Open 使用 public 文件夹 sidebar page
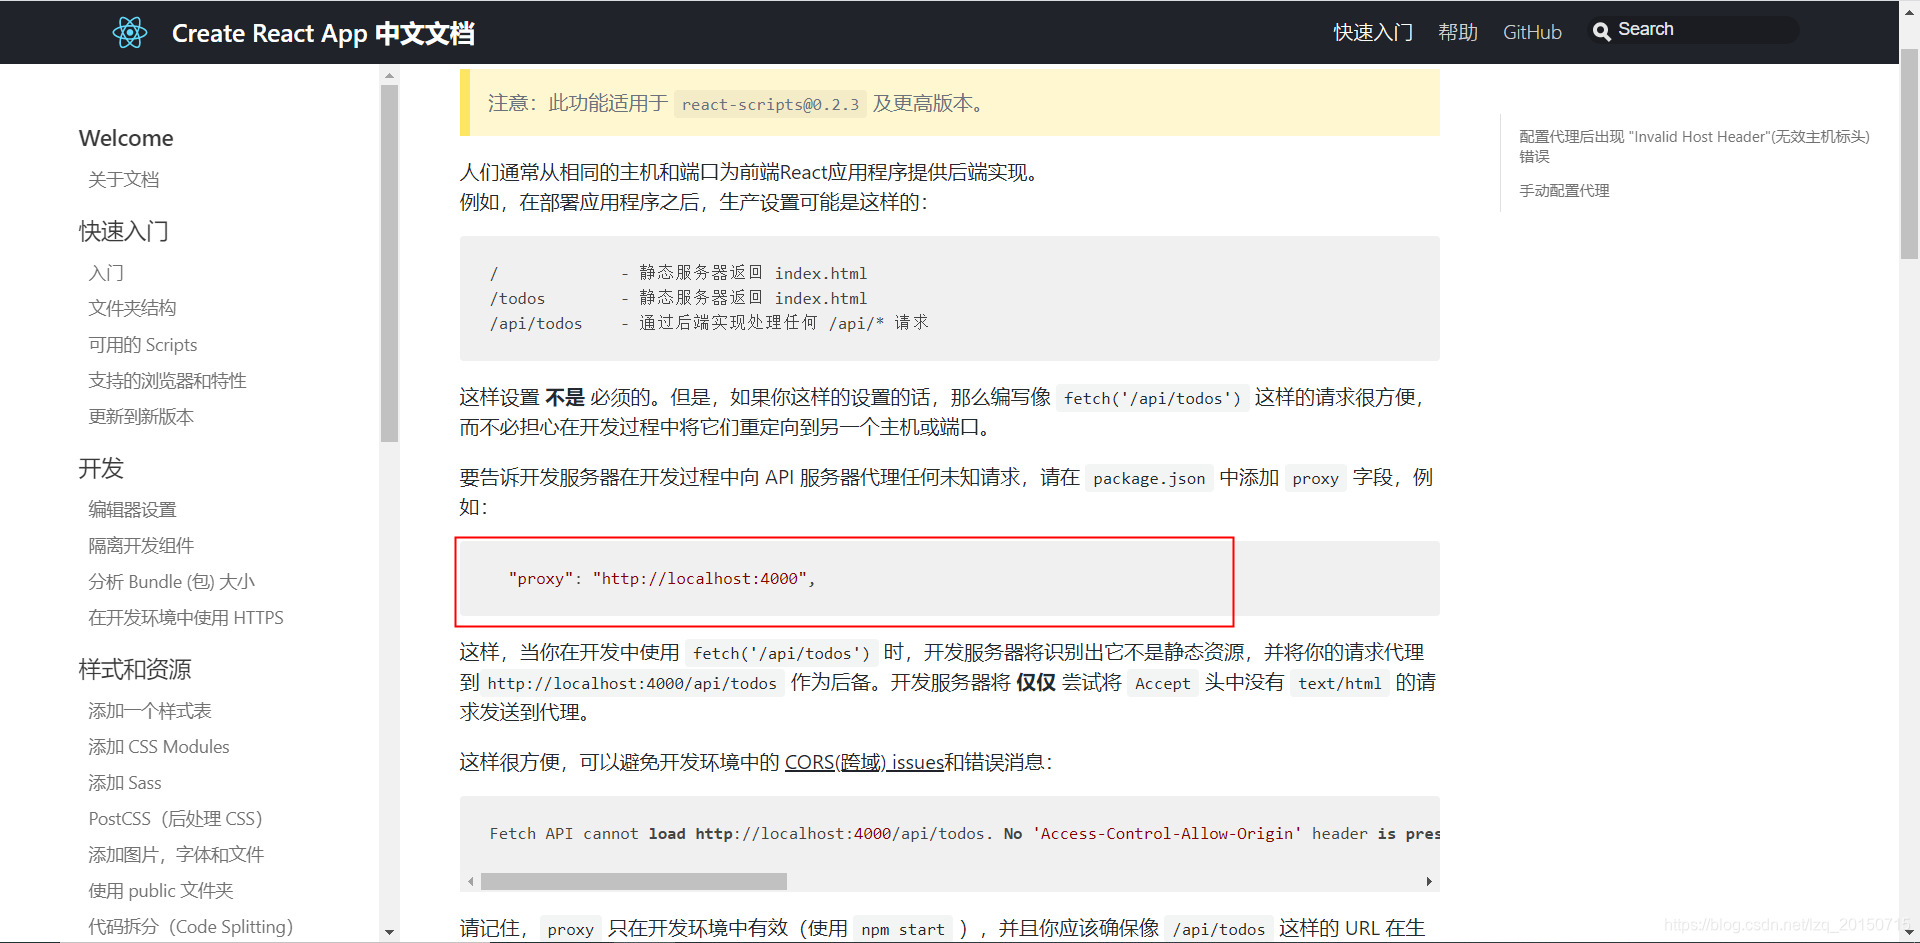1920x943 pixels. [x=161, y=891]
